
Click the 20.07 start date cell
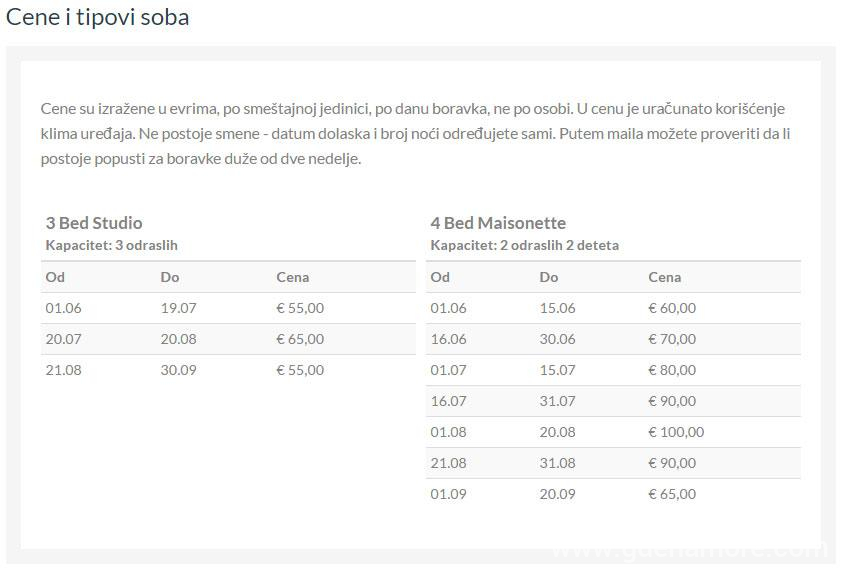click(63, 339)
